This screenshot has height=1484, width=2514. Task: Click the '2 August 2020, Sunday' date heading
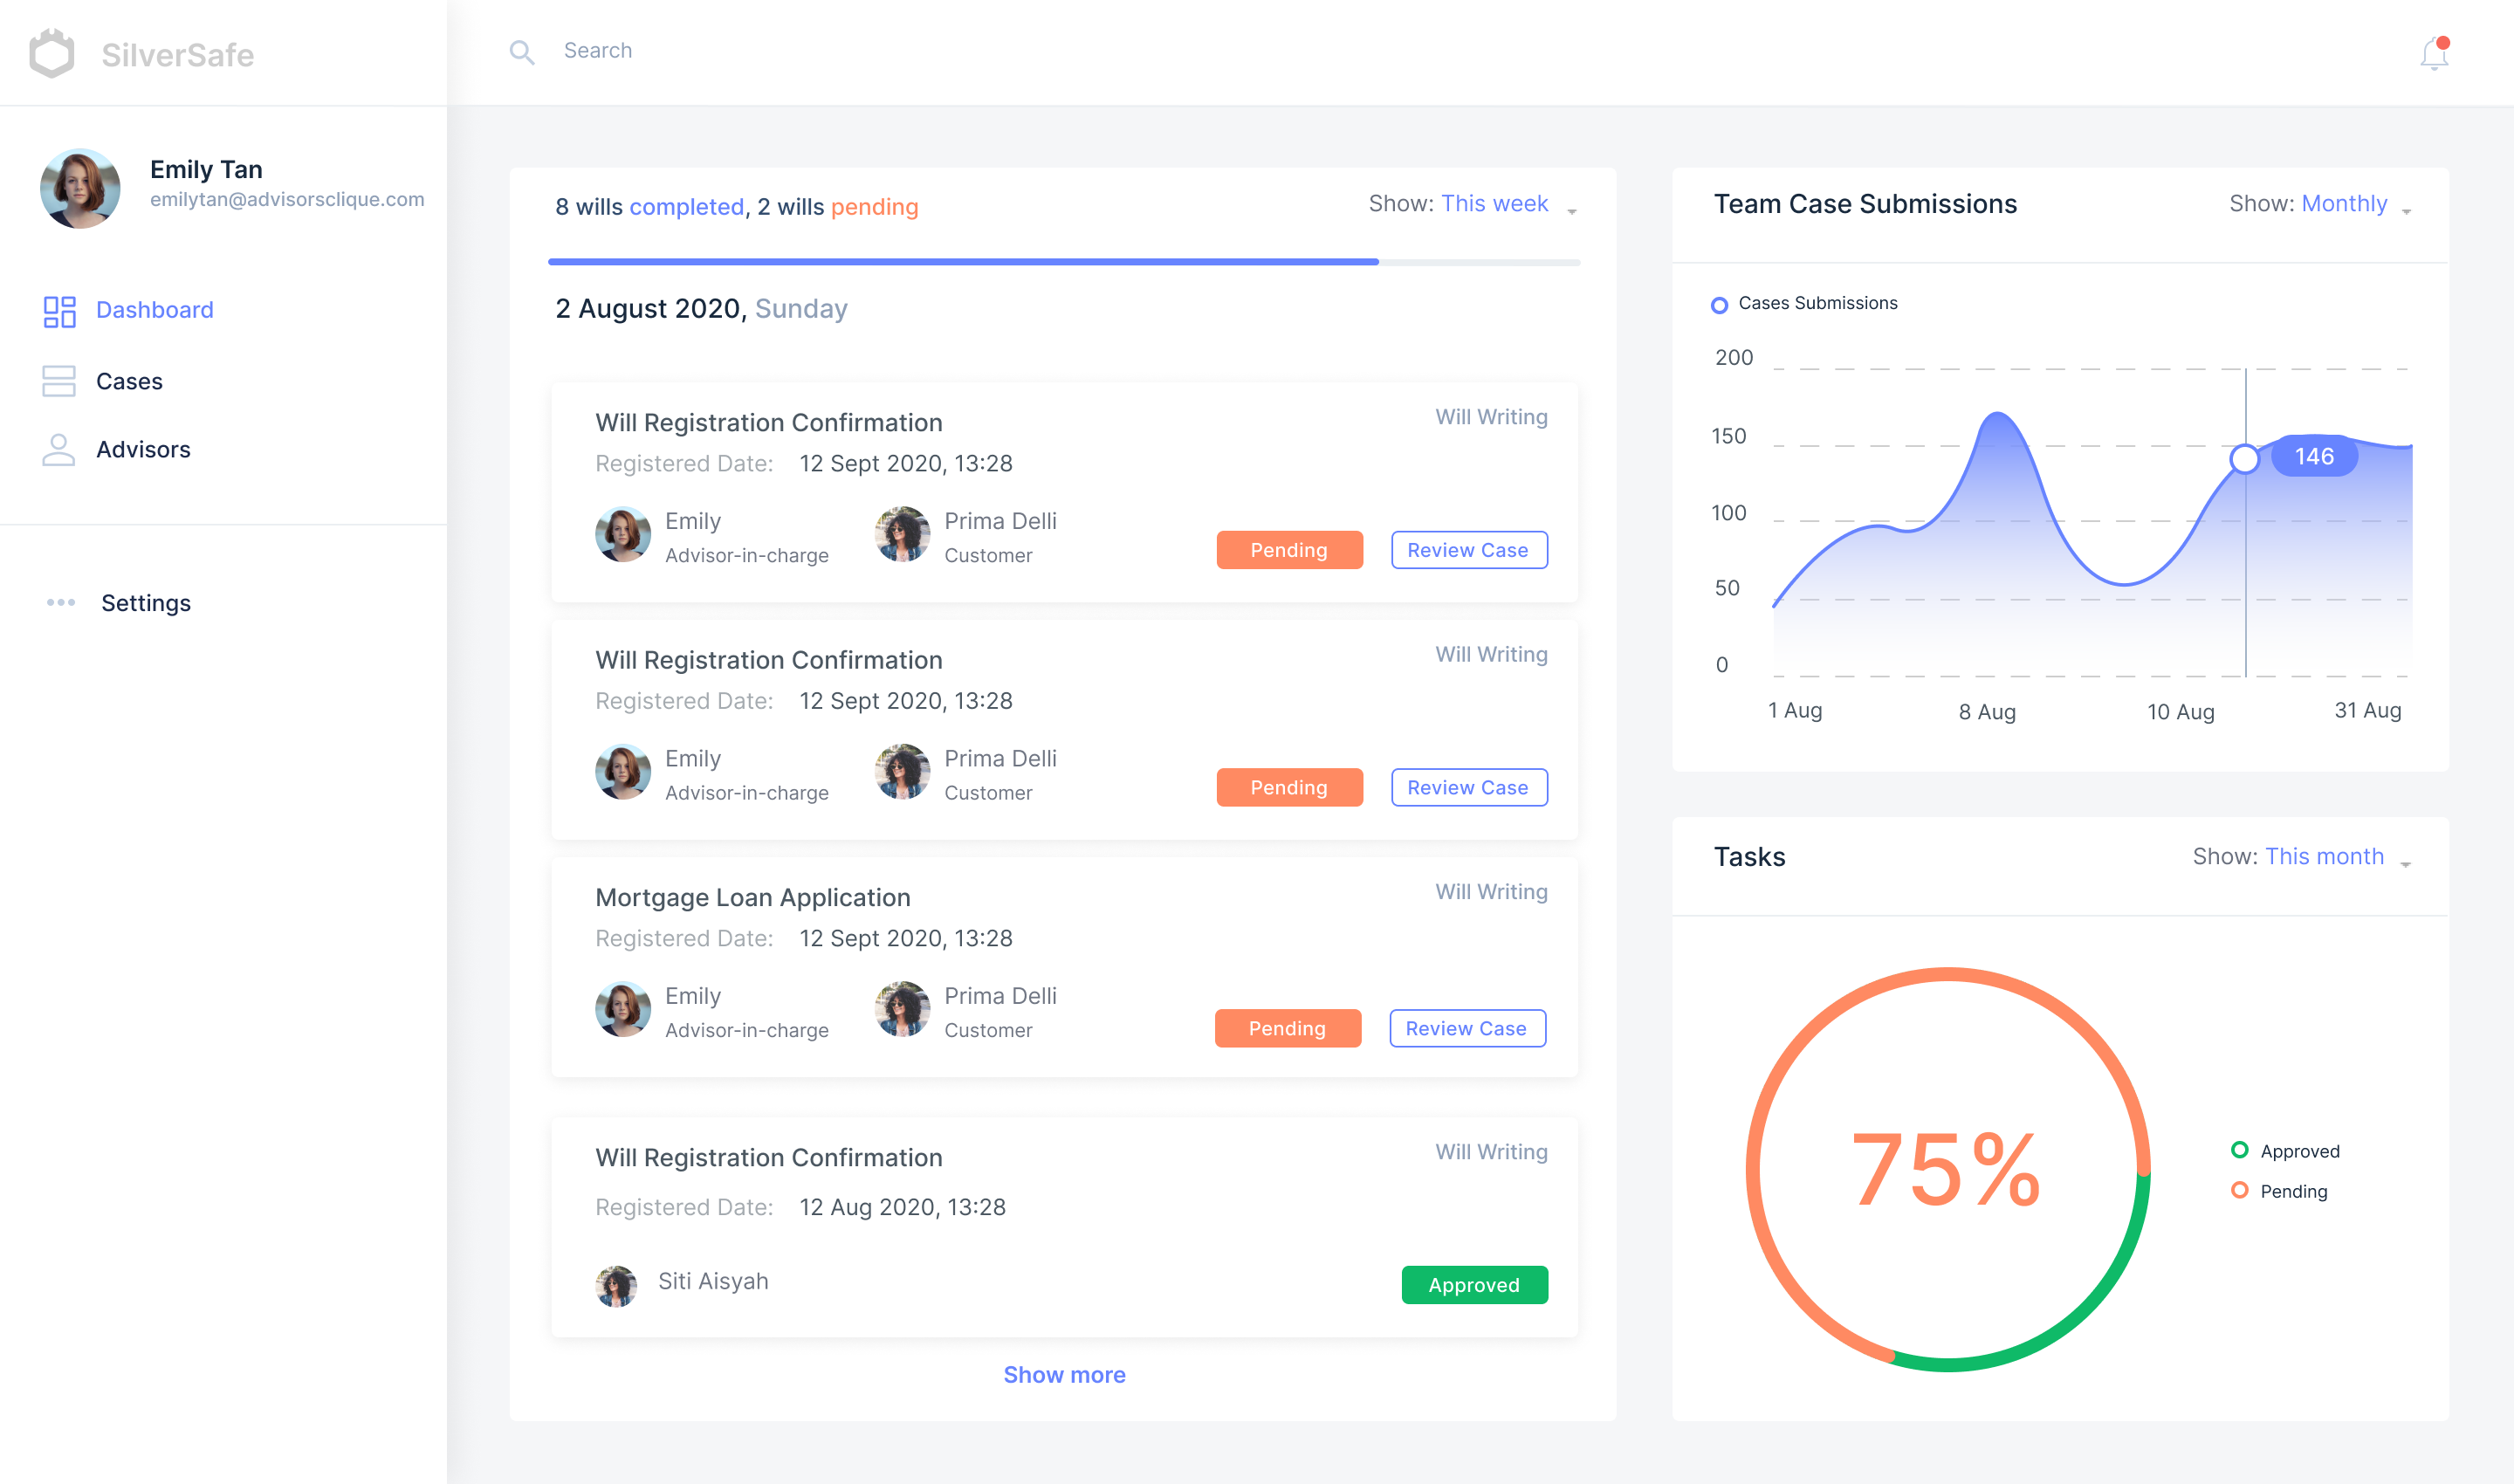[701, 309]
